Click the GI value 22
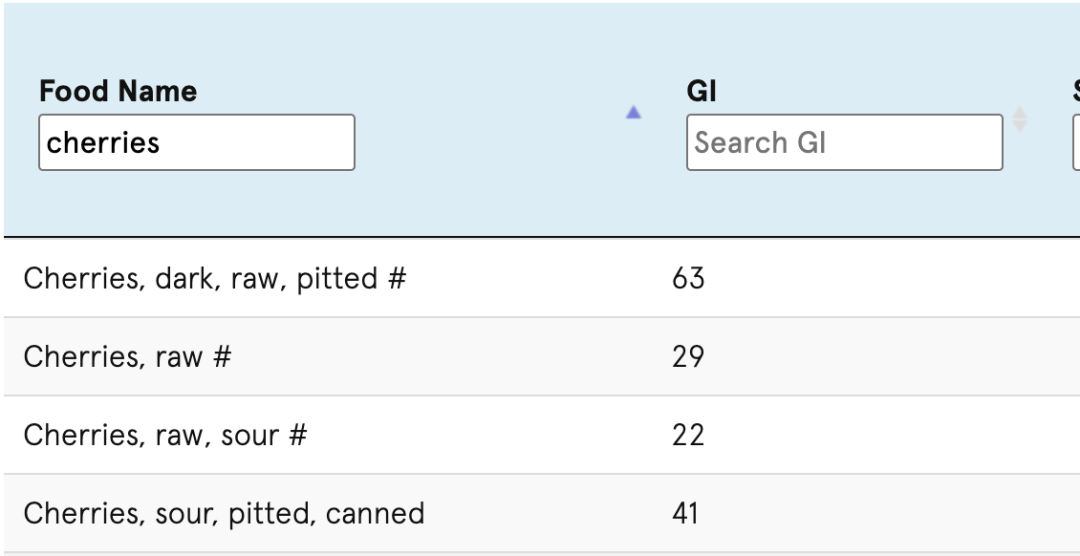The height and width of the screenshot is (556, 1080). tap(688, 434)
